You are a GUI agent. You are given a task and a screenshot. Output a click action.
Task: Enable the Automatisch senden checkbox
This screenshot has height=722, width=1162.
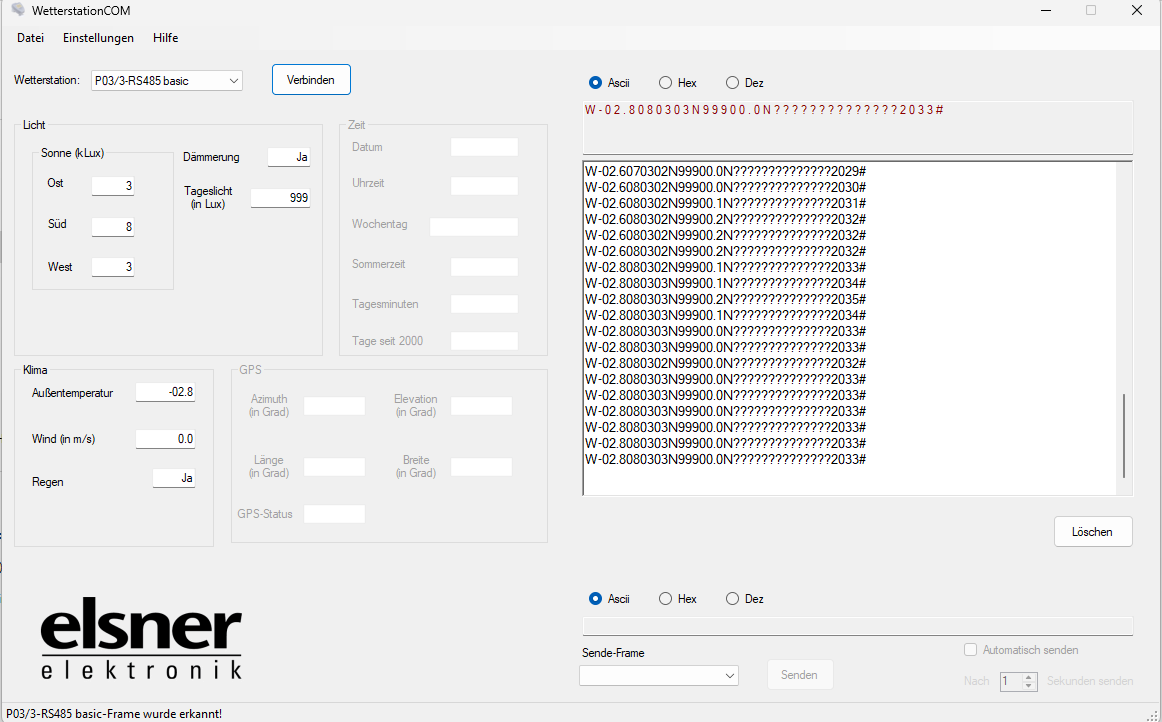point(970,650)
